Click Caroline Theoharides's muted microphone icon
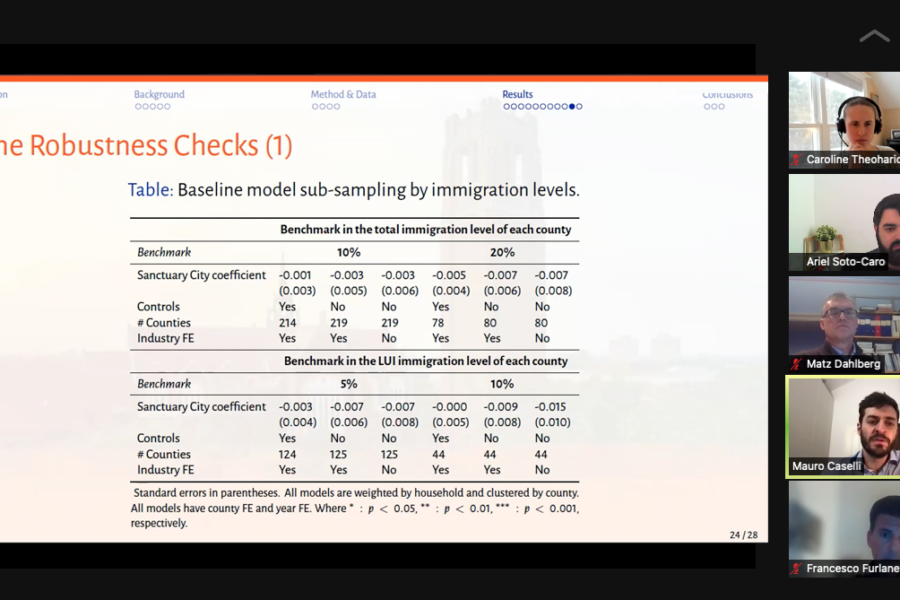 (x=797, y=160)
